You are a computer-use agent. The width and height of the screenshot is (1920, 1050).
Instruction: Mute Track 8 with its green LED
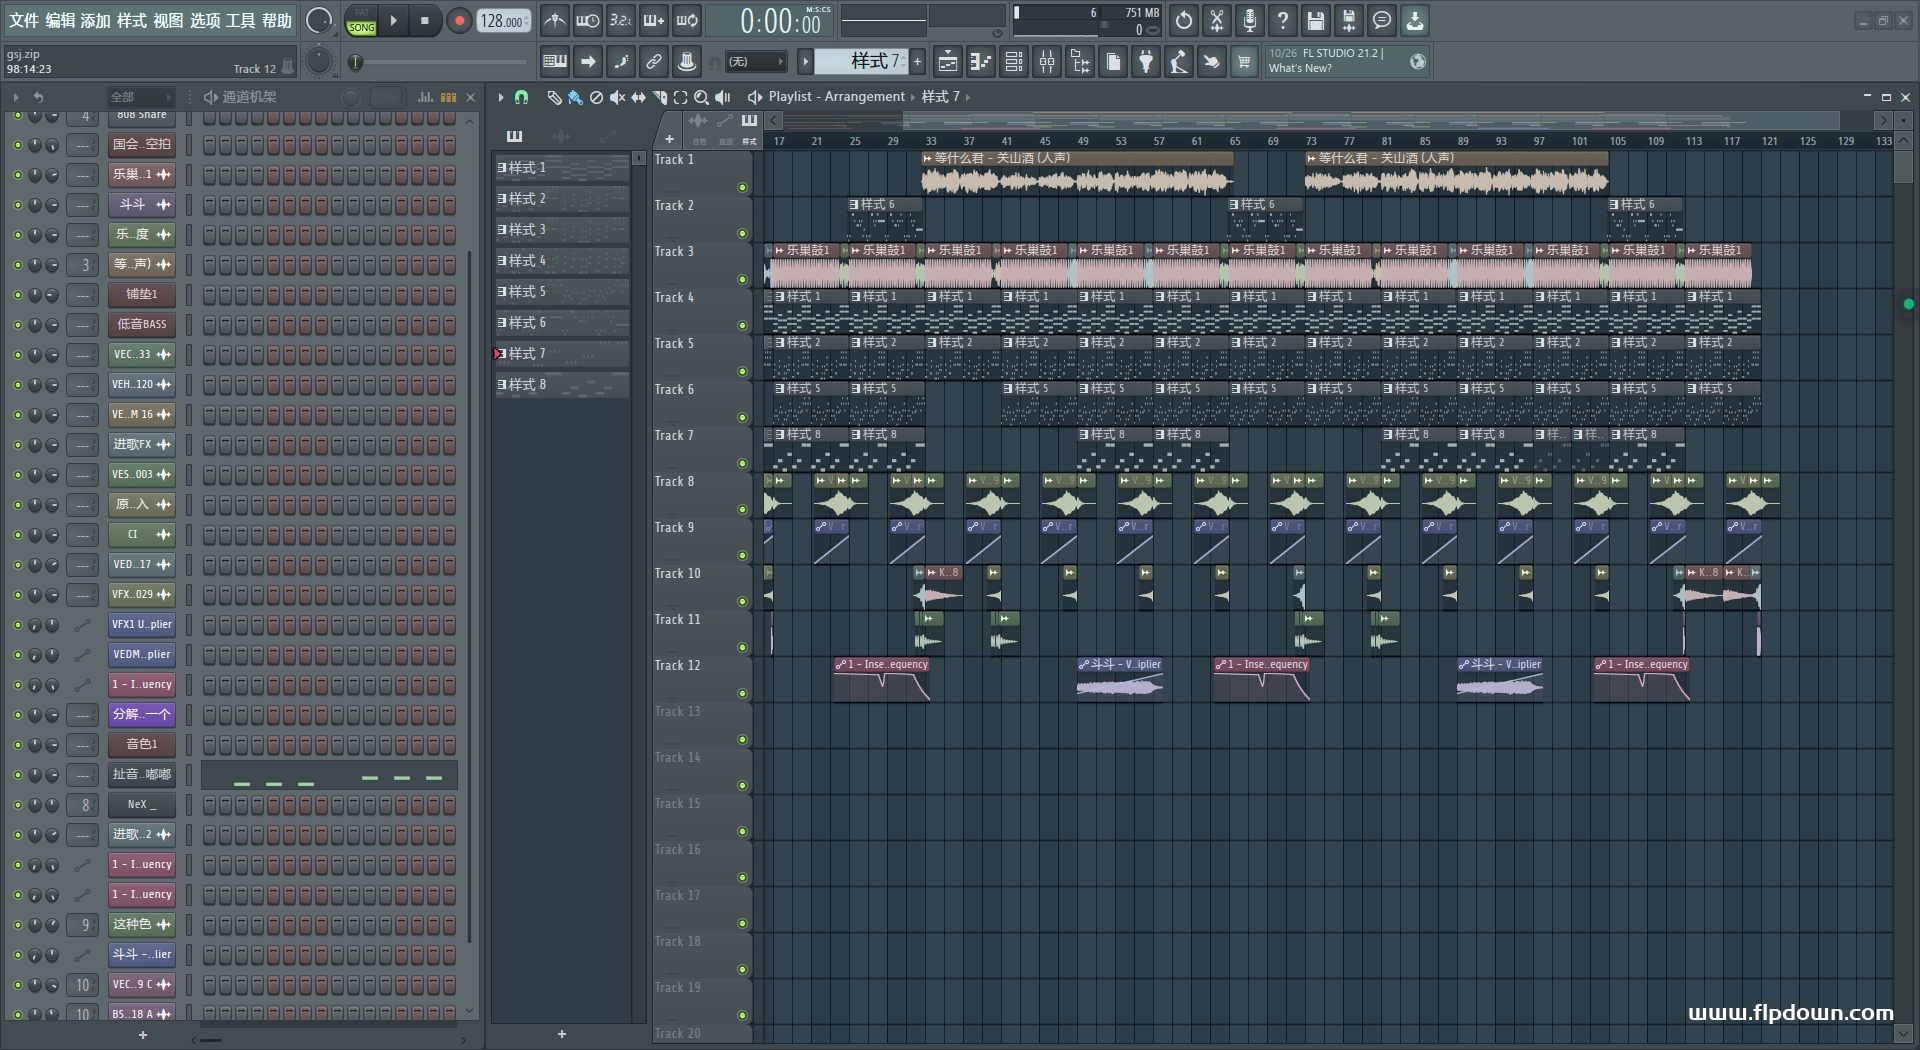pyautogui.click(x=742, y=509)
